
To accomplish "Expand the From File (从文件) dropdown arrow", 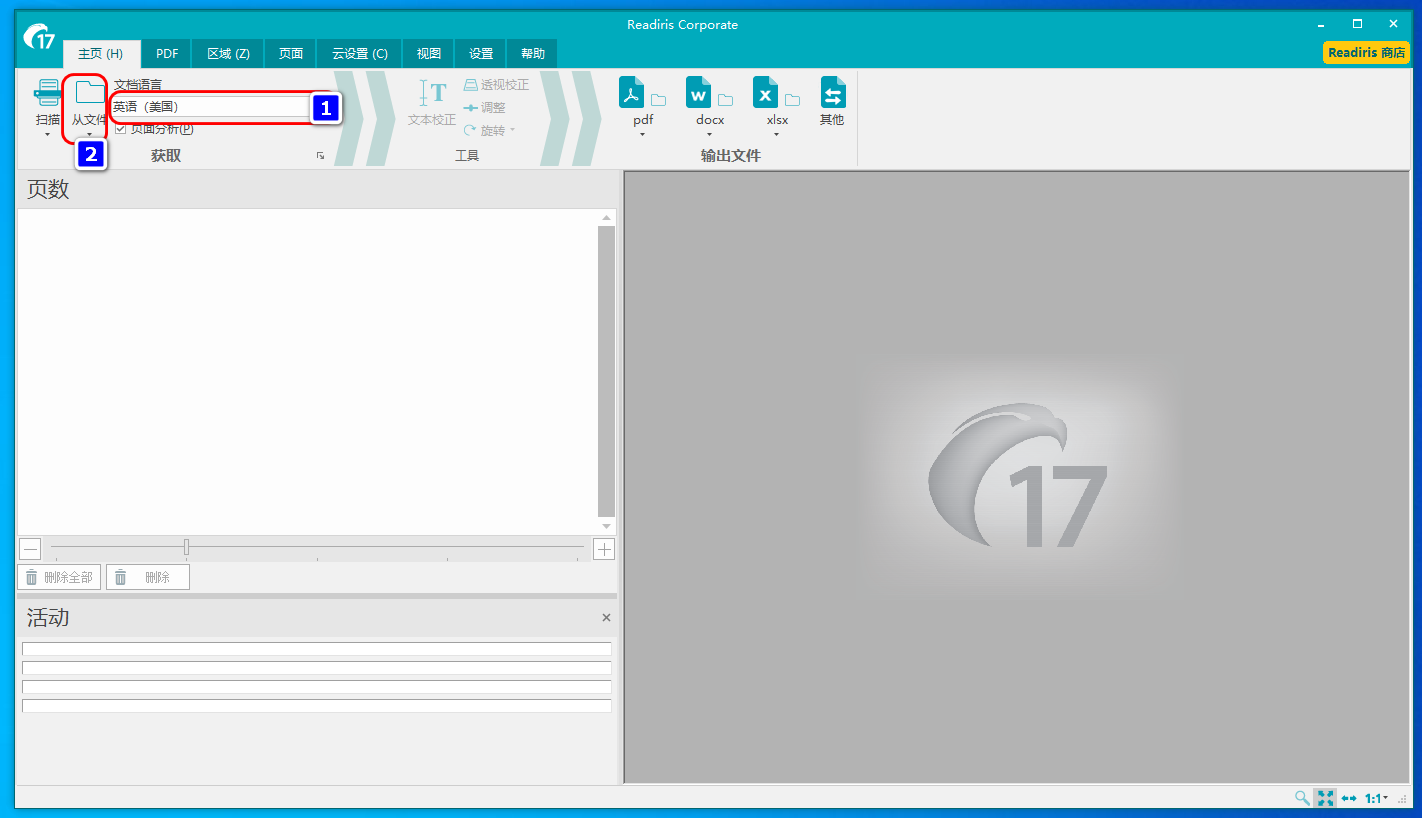I will (x=89, y=134).
